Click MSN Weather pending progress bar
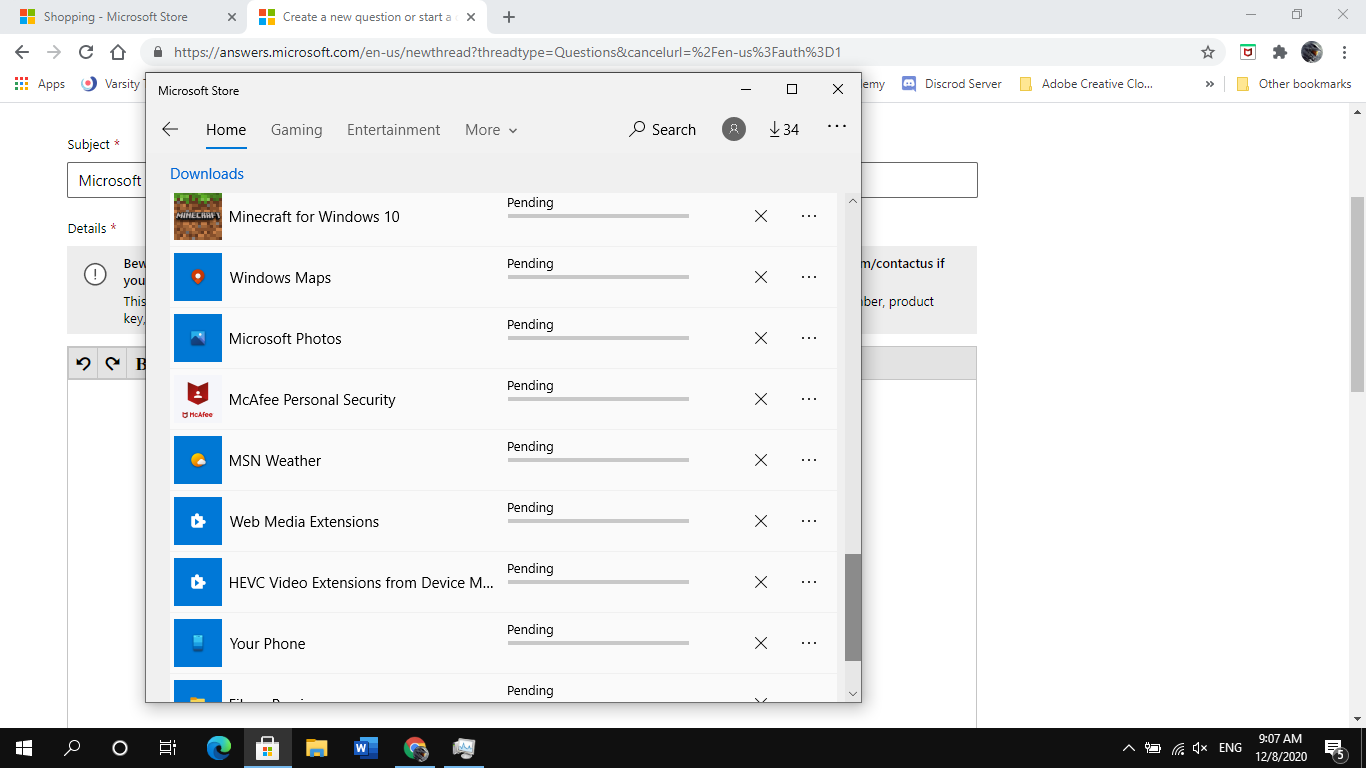The image size is (1366, 768). [x=598, y=460]
